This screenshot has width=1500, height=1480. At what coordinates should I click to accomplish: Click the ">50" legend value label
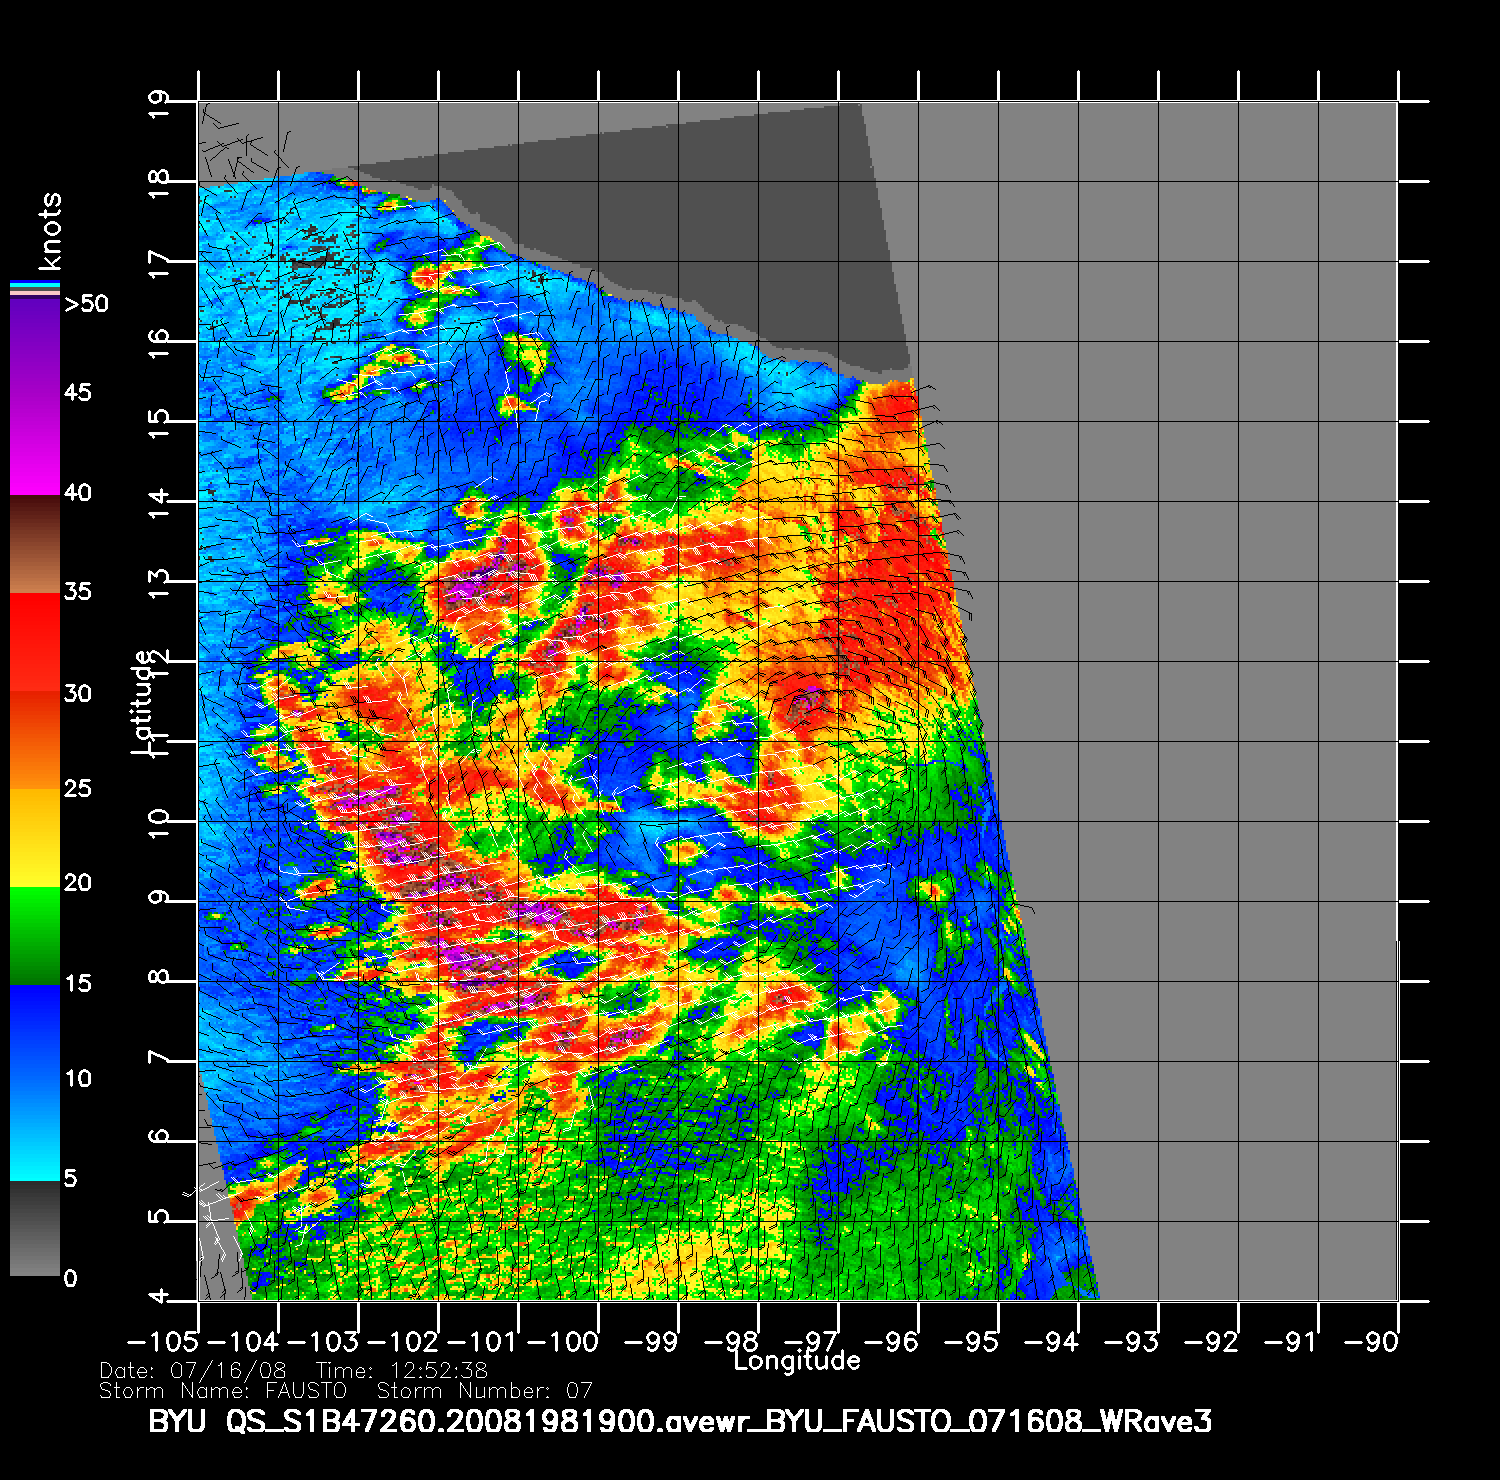click(86, 304)
